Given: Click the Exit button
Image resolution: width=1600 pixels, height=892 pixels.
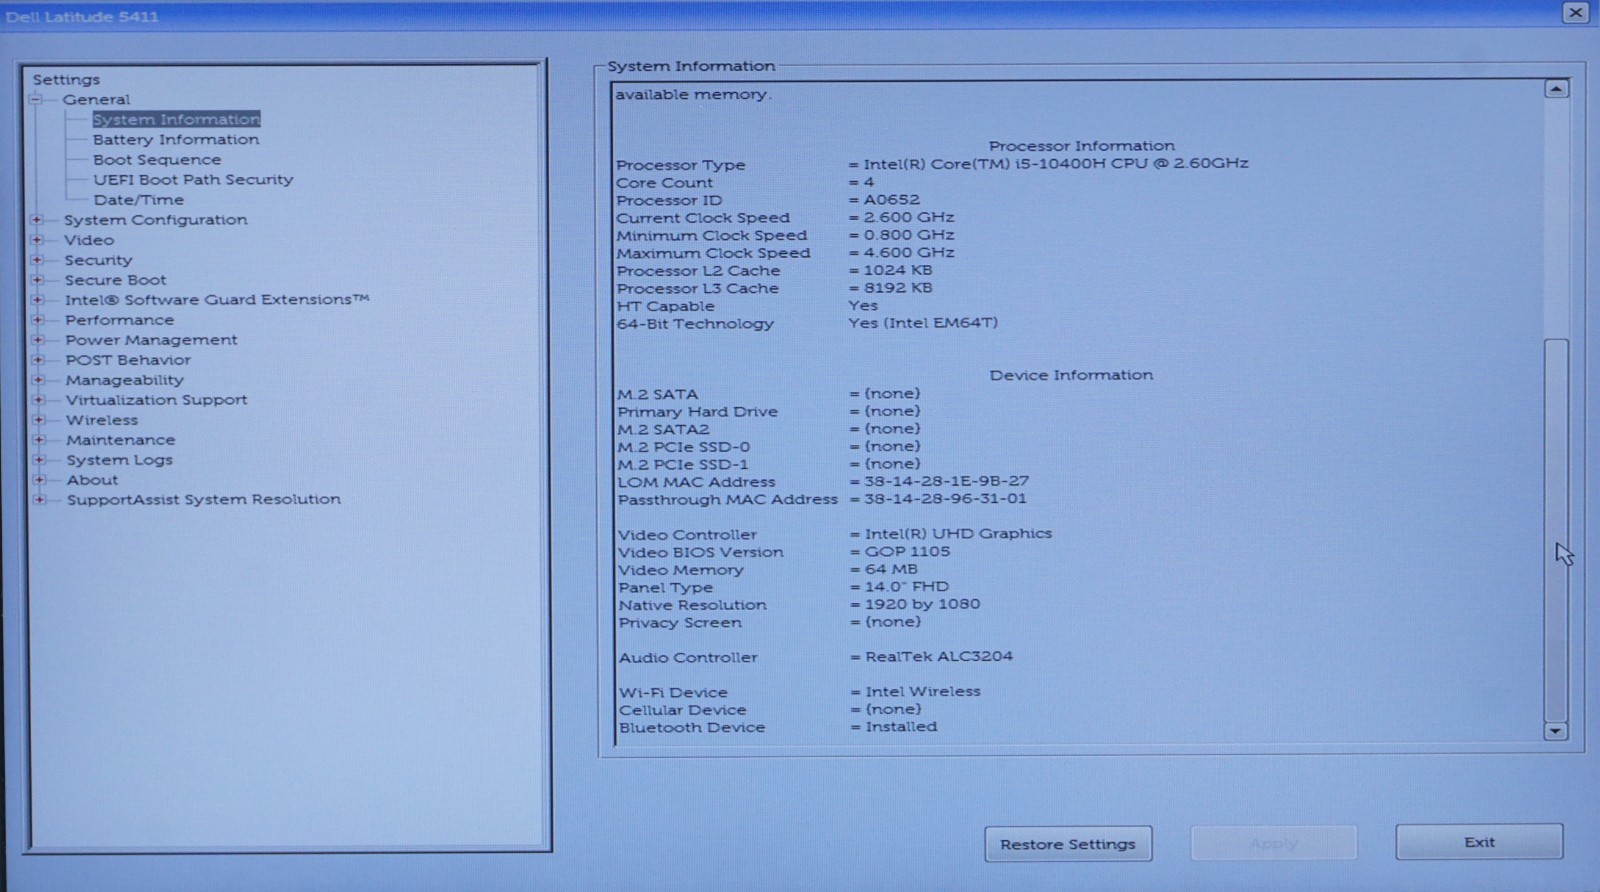Looking at the screenshot, I should coord(1479,842).
